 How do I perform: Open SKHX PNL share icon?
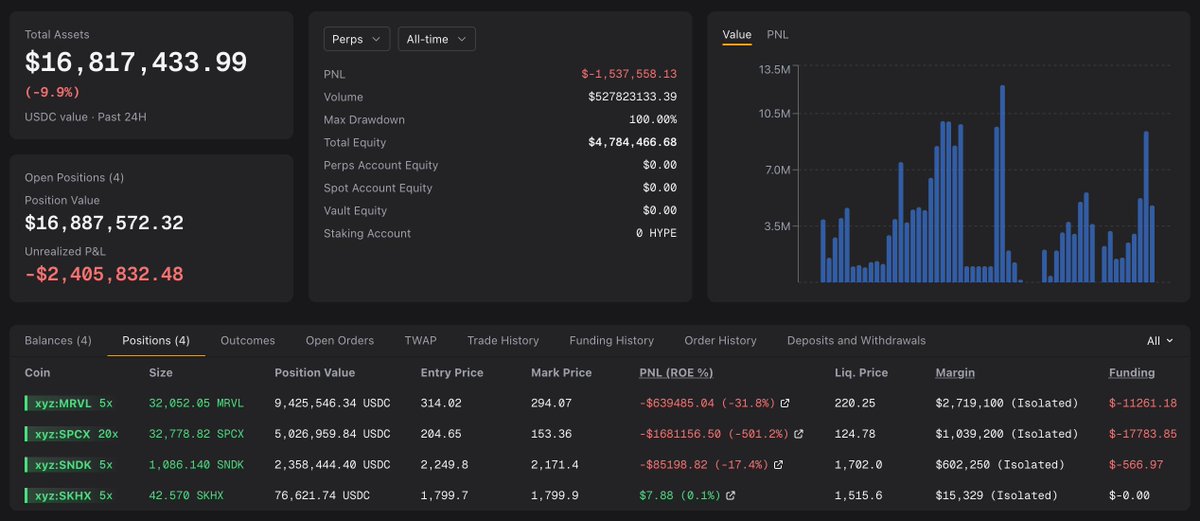click(x=730, y=495)
